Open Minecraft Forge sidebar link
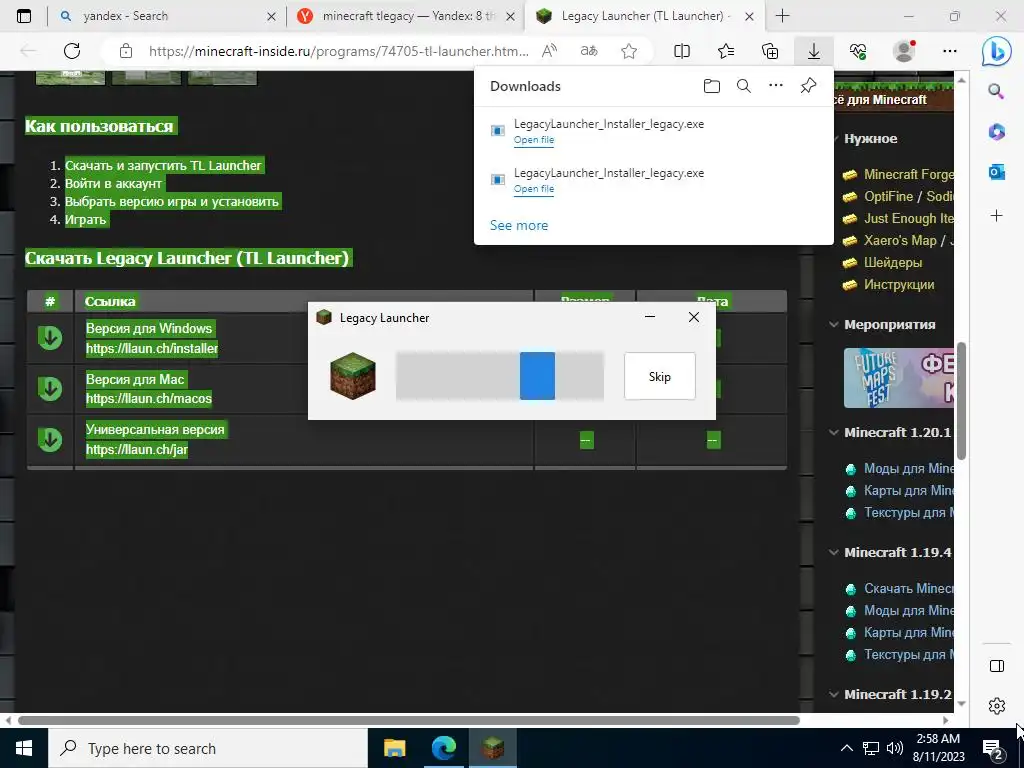1024x768 pixels. coord(908,174)
